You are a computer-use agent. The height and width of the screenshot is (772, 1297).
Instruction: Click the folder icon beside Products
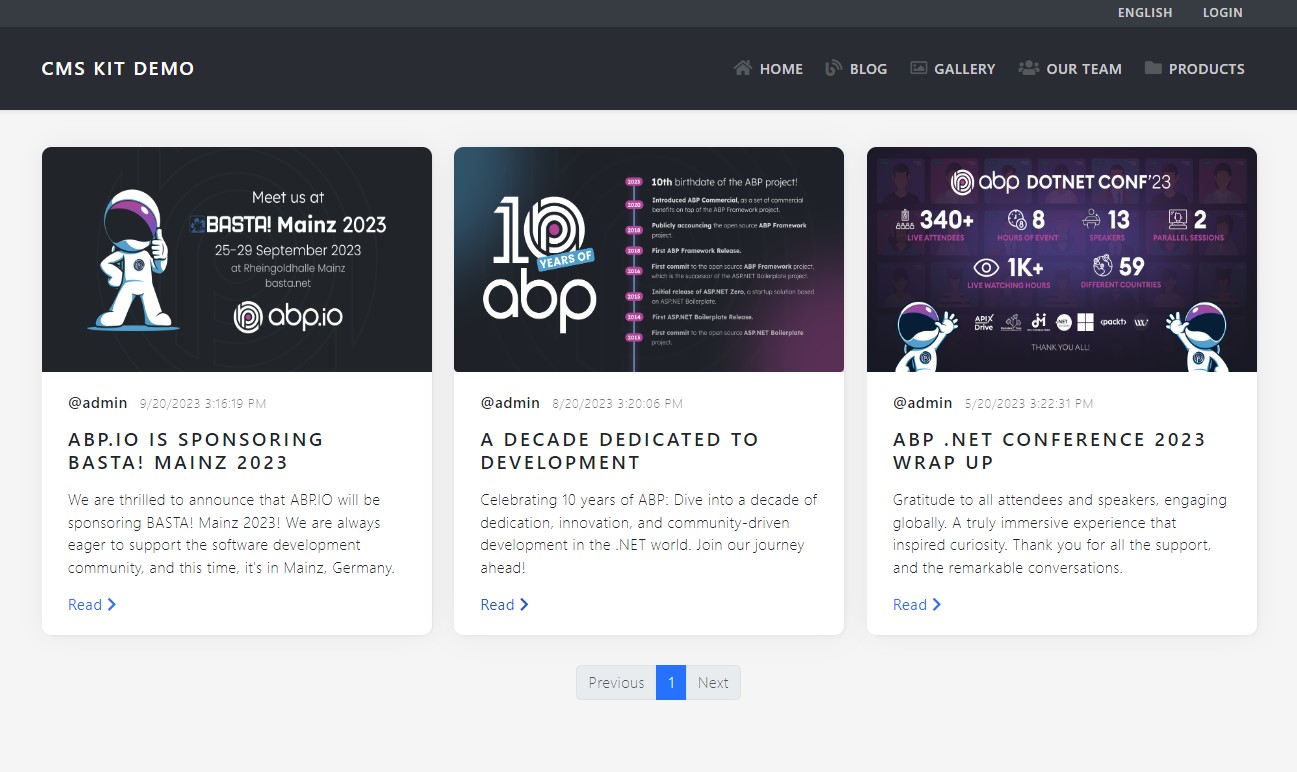[1153, 68]
